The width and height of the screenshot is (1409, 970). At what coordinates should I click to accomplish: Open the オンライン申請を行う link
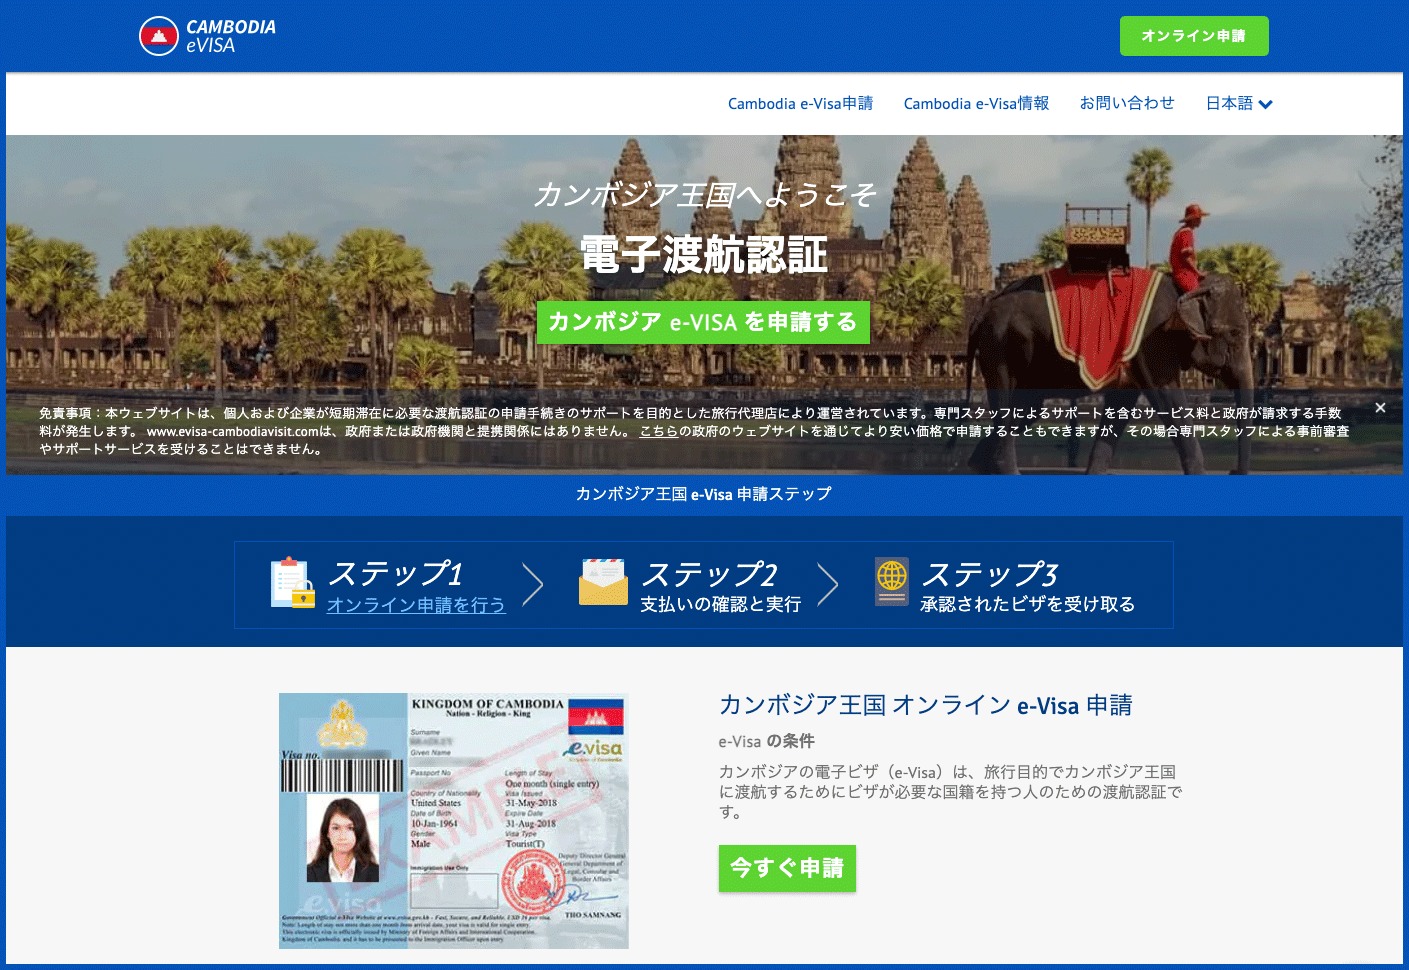tap(416, 605)
